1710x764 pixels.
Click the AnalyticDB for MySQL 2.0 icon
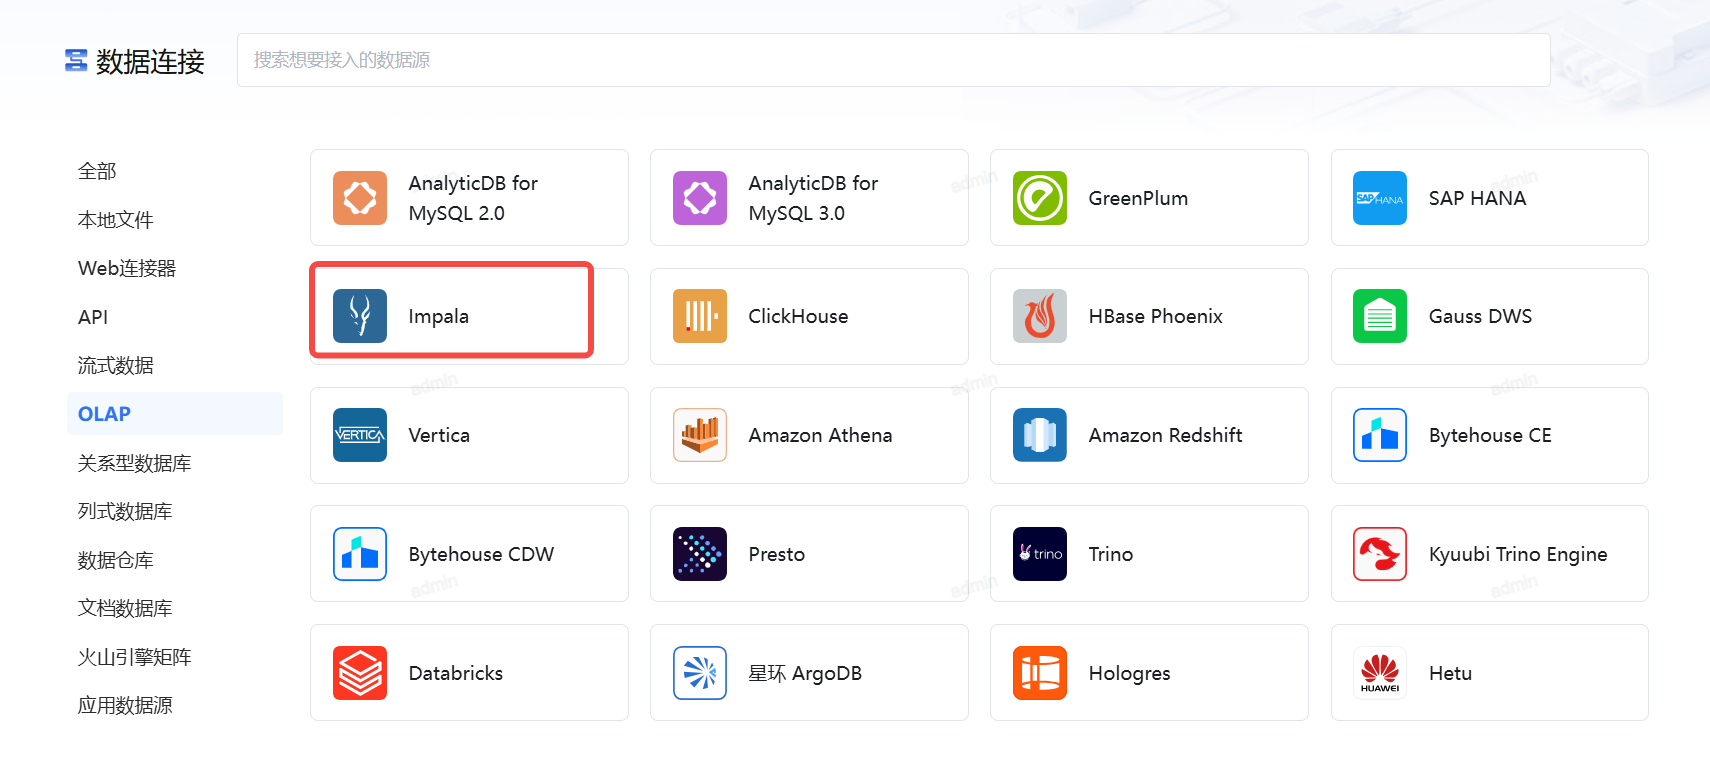click(x=360, y=198)
